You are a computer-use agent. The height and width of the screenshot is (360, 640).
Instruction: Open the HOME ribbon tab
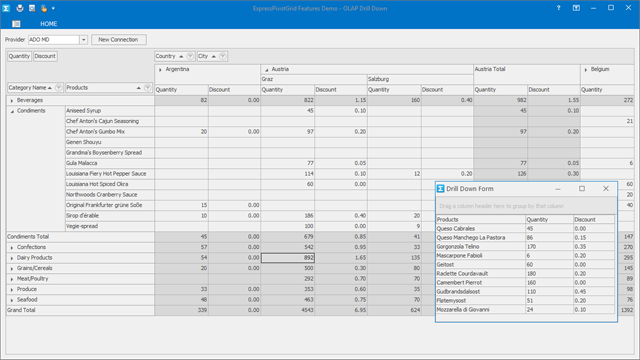click(49, 24)
